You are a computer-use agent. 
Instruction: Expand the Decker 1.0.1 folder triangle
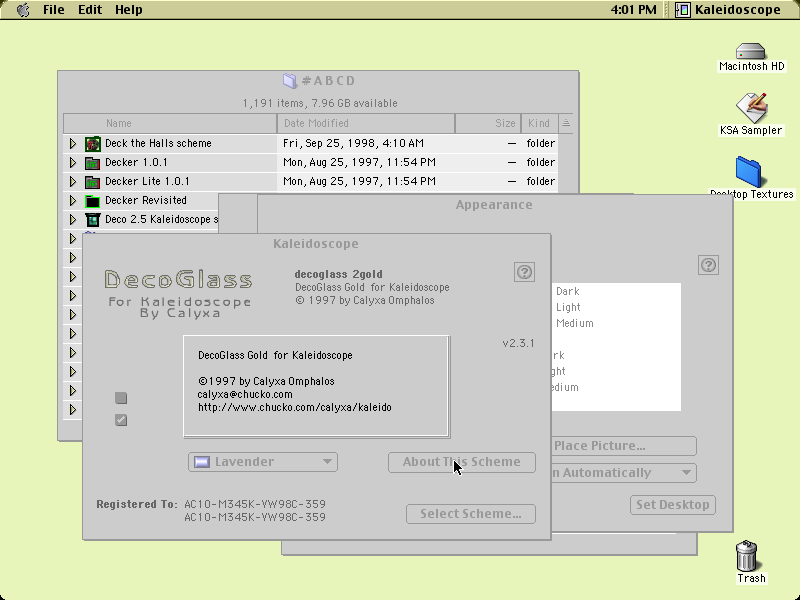pos(73,163)
